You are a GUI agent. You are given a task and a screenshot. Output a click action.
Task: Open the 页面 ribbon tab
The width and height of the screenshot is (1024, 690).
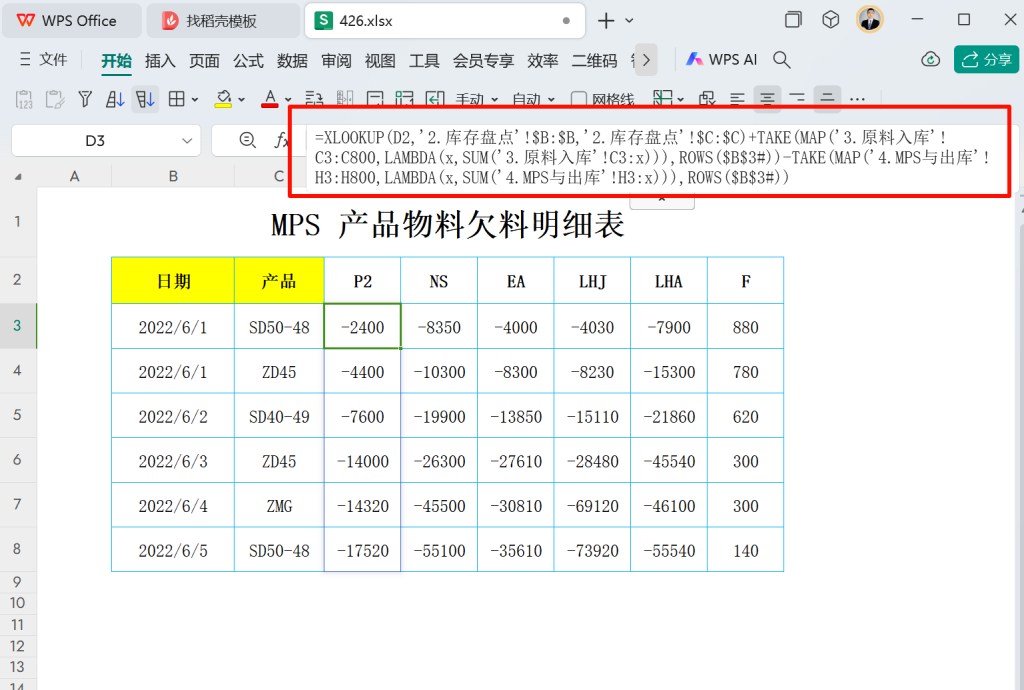pos(204,60)
